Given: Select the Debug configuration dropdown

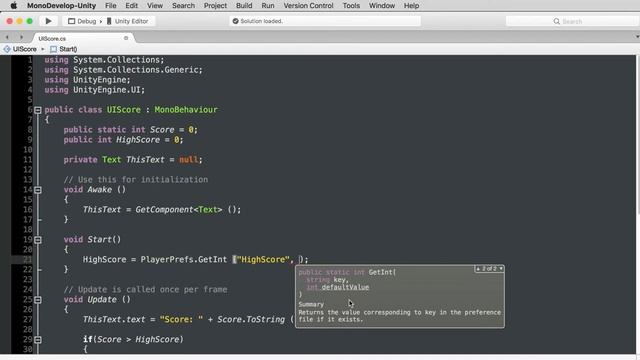Looking at the screenshot, I should point(82,21).
